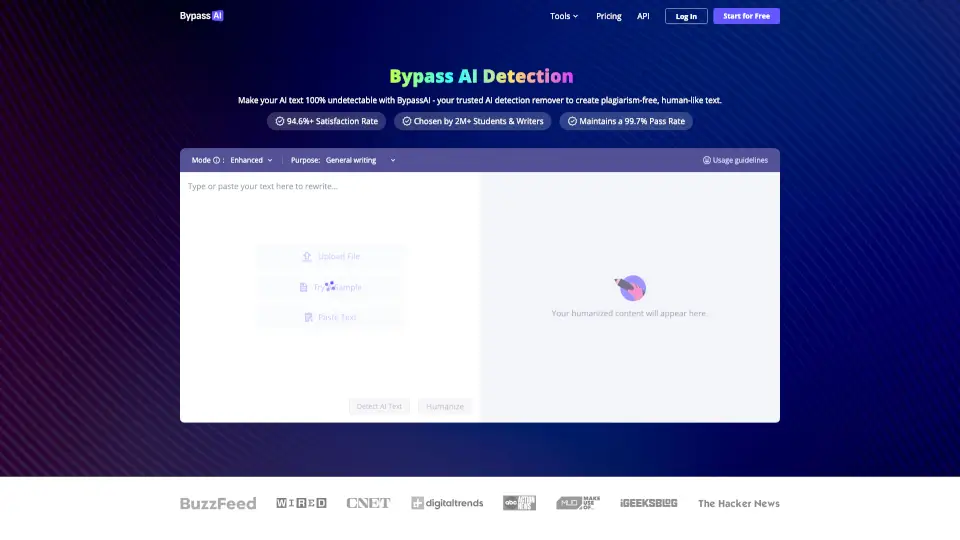The height and width of the screenshot is (540, 960).
Task: Click The Hacker News logo
Action: coord(739,503)
